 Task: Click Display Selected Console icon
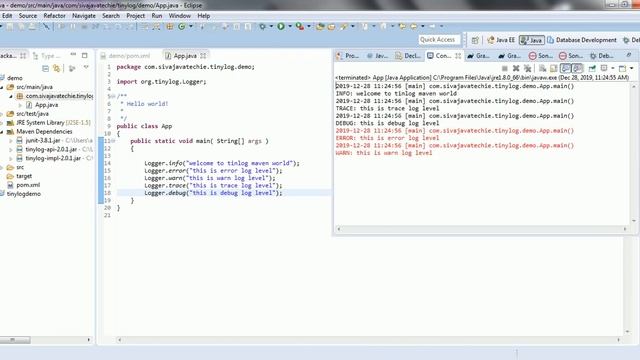[604, 68]
